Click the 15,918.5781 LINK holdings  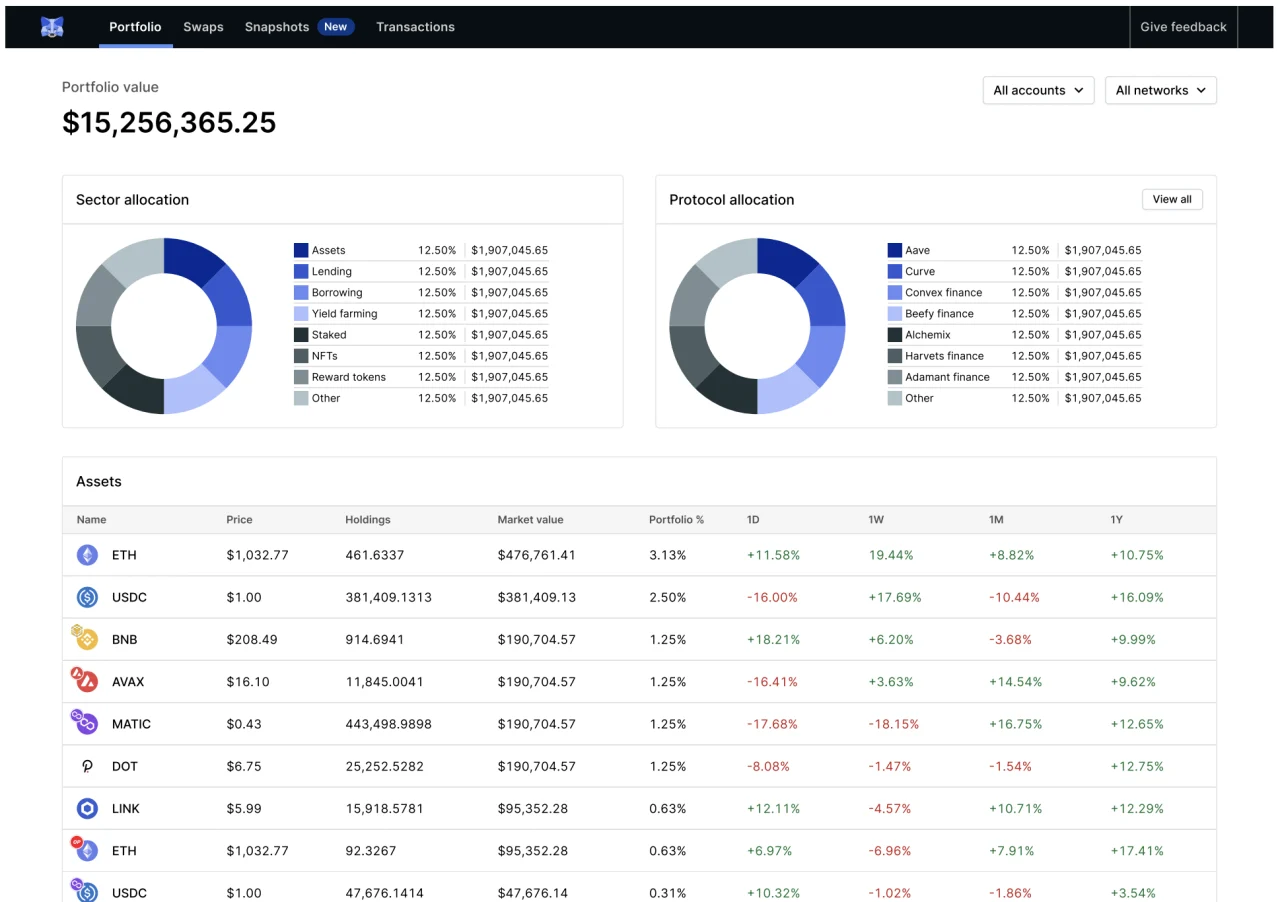(384, 808)
